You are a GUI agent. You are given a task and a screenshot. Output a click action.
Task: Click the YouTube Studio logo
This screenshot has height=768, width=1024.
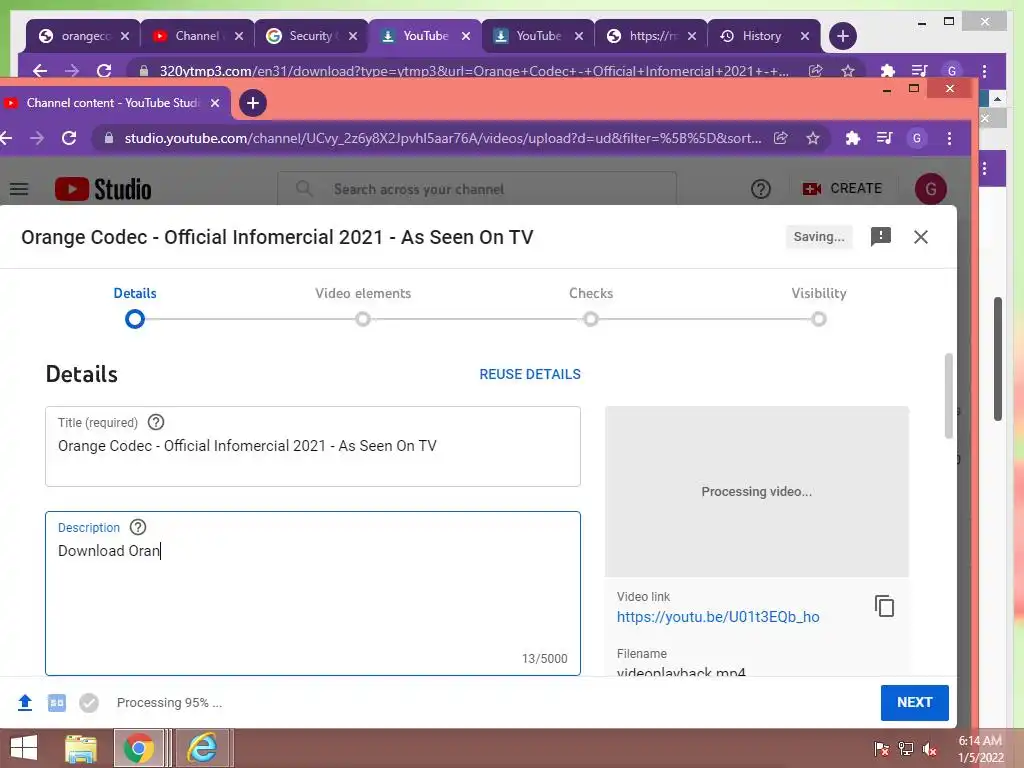(x=103, y=189)
